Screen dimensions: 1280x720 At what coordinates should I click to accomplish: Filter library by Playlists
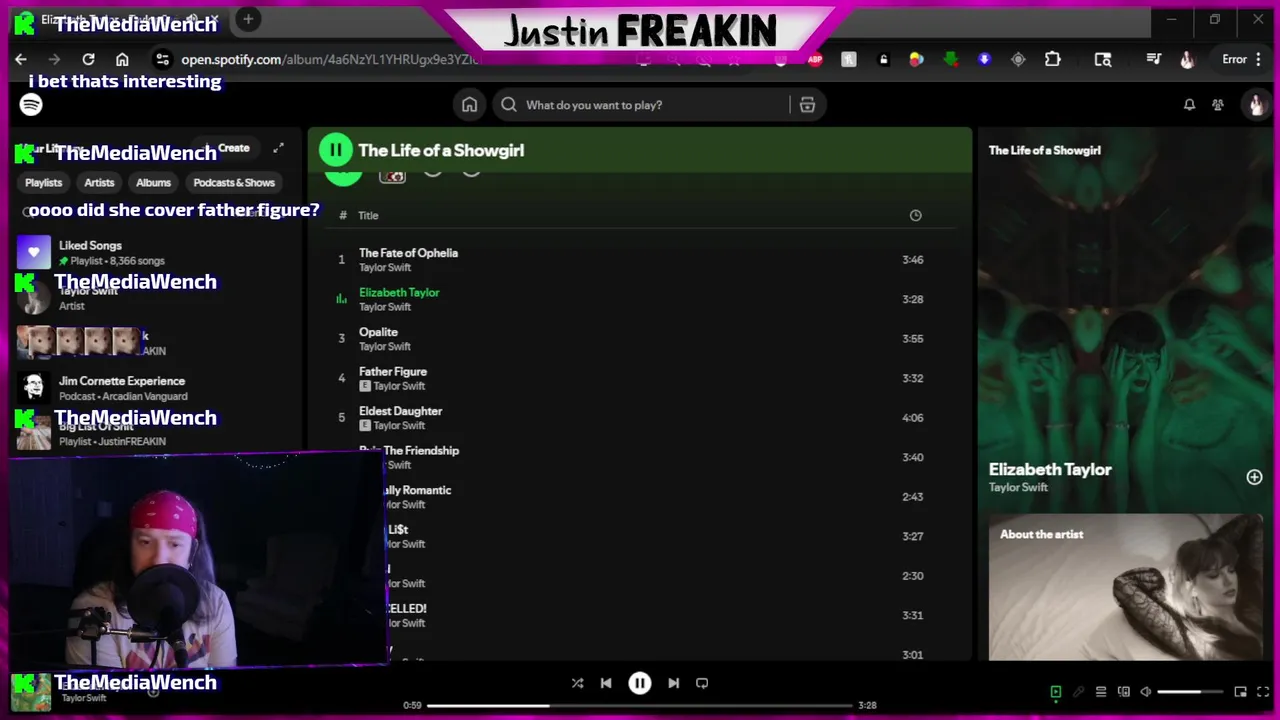(x=44, y=183)
